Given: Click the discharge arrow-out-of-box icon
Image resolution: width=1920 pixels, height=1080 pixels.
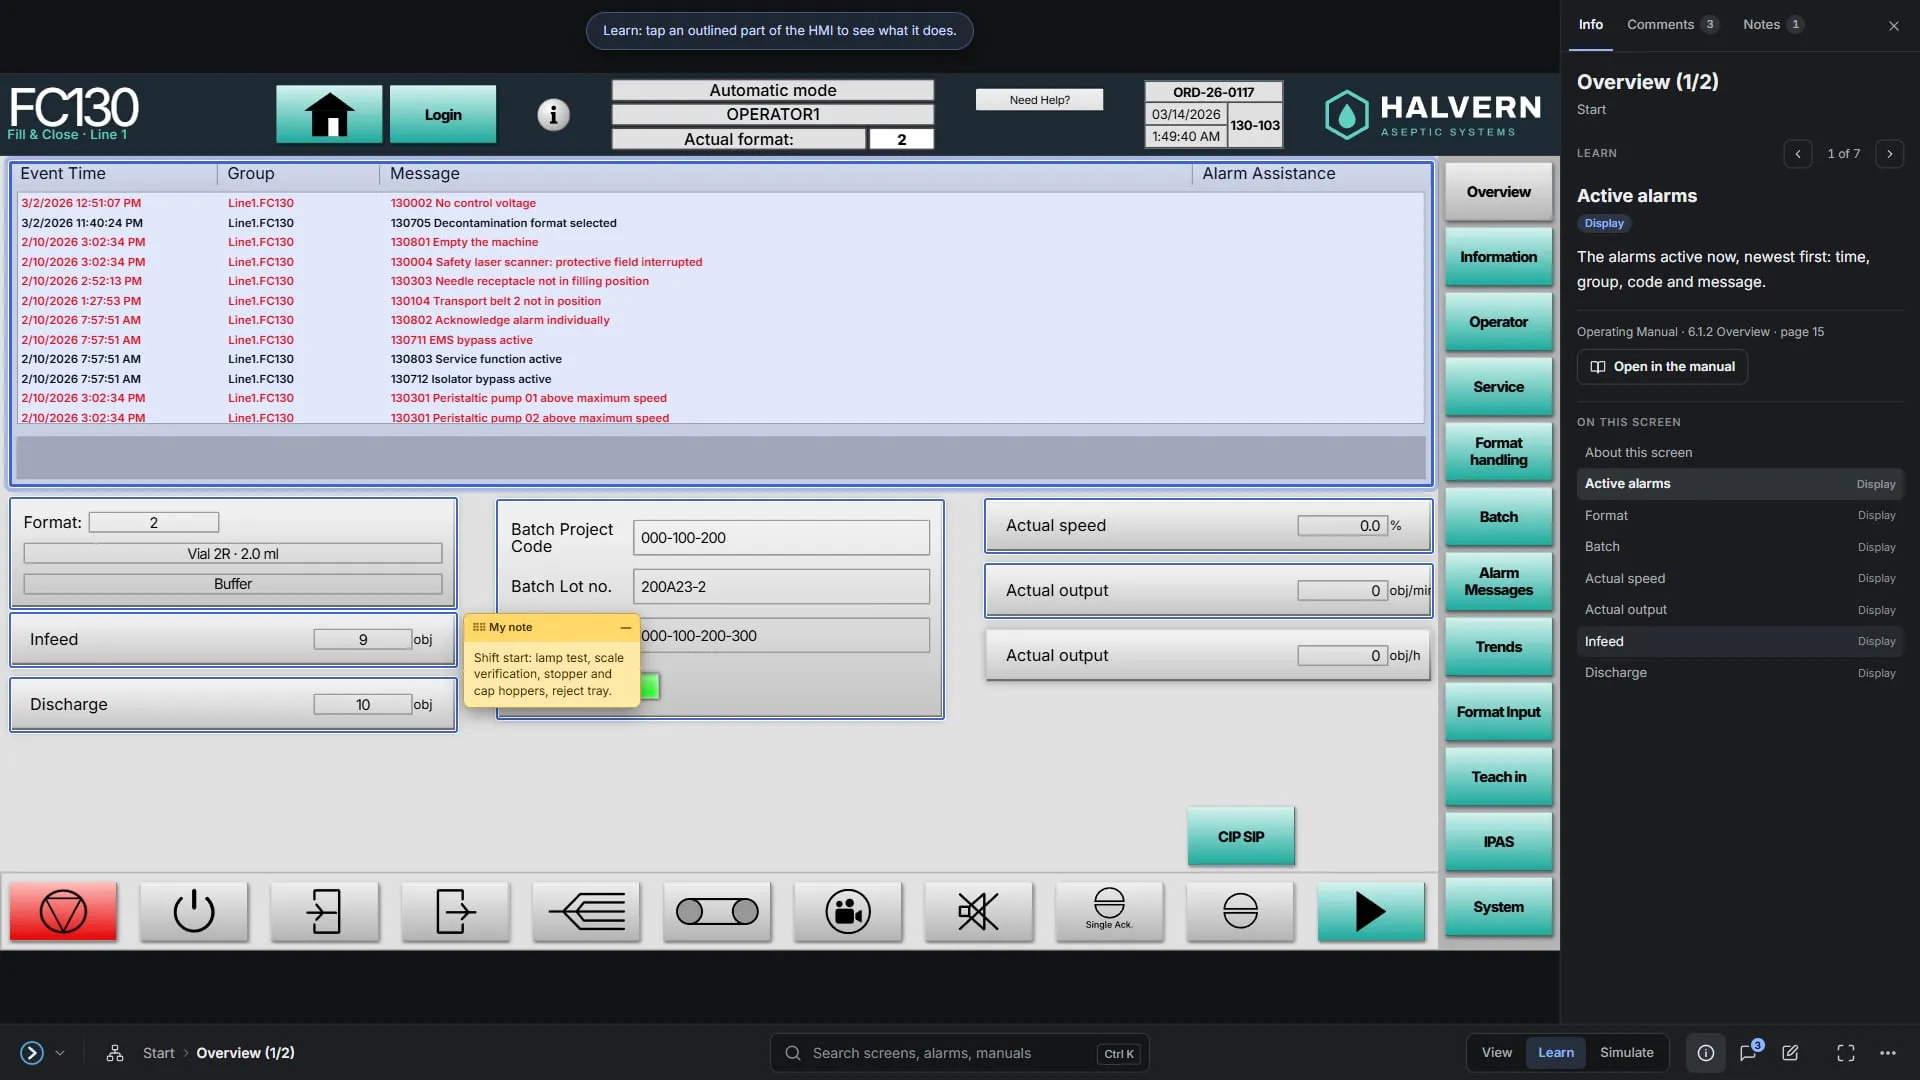Looking at the screenshot, I should coord(456,911).
